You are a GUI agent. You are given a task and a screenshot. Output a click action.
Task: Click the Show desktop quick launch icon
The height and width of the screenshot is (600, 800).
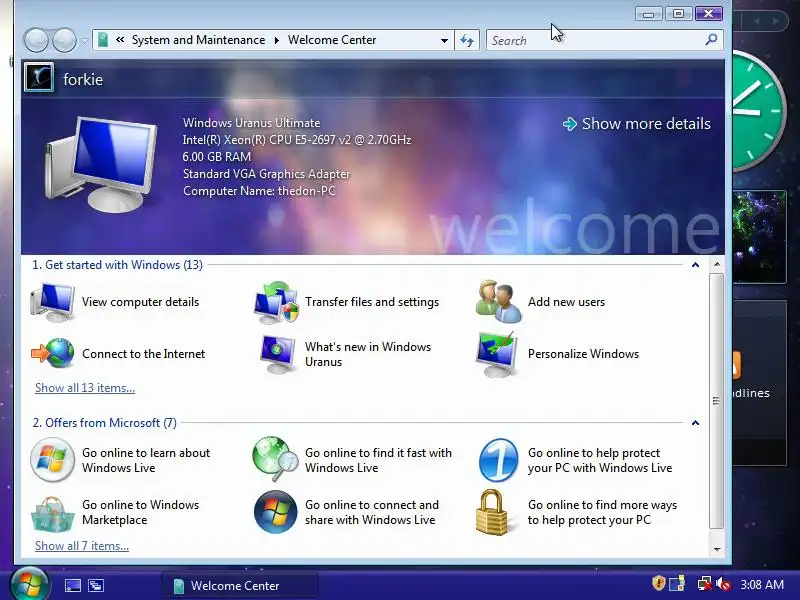pos(72,585)
